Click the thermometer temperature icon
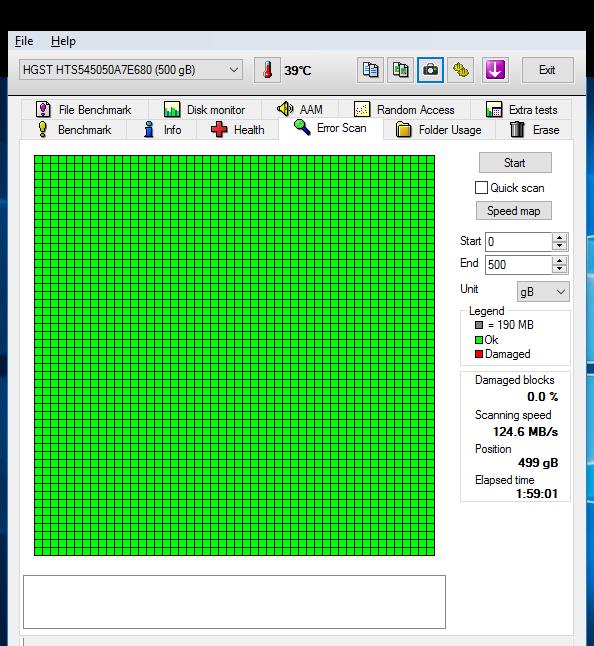594x646 pixels. 267,70
